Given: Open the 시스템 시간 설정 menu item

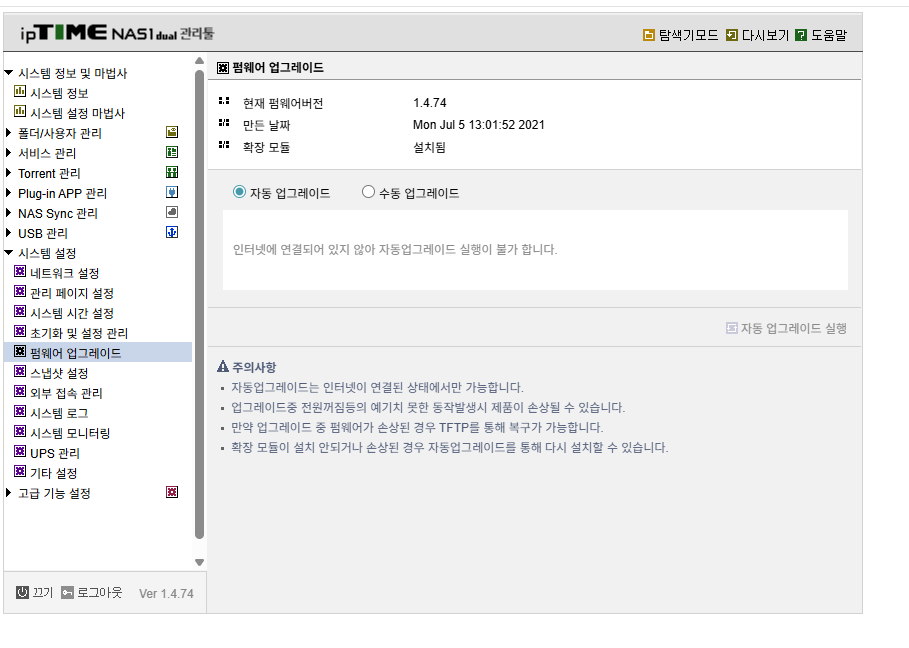Looking at the screenshot, I should coord(72,313).
